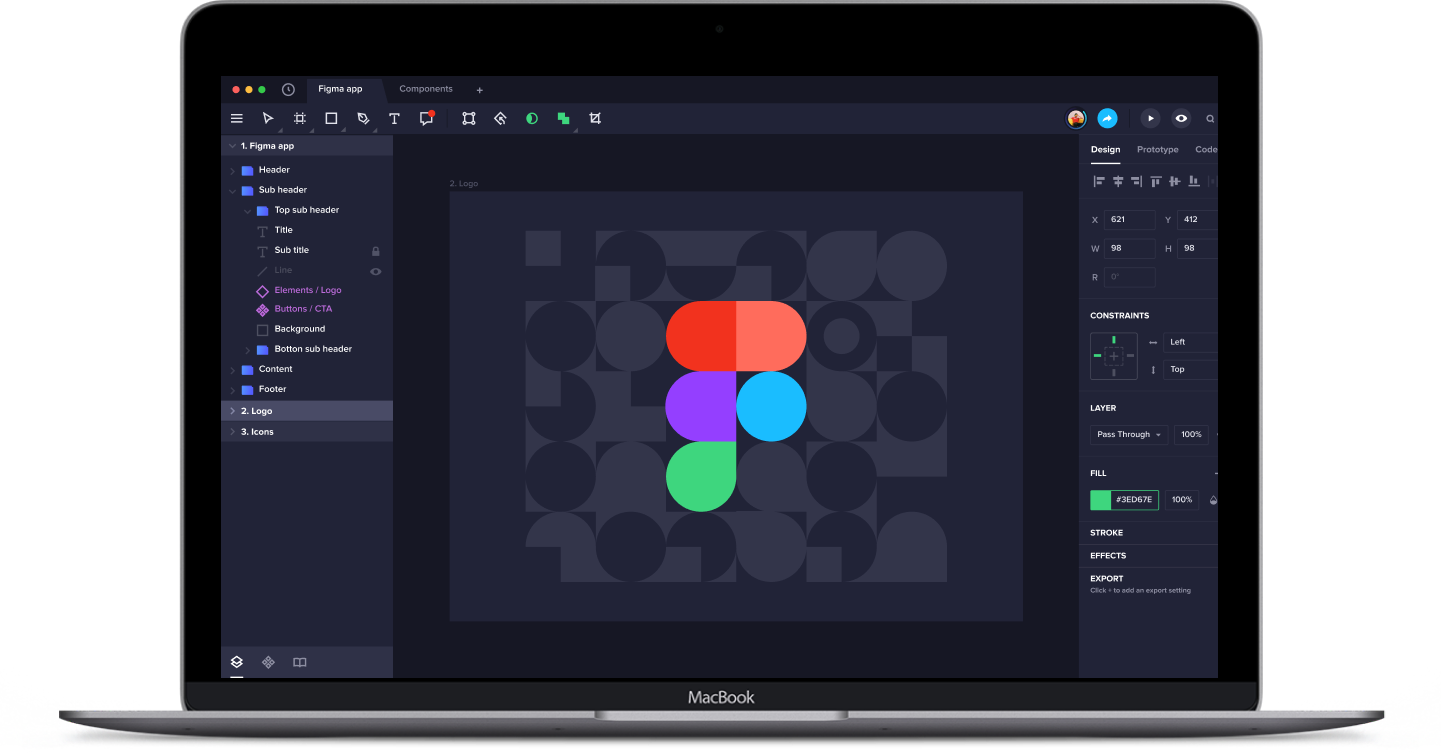Open version history clock icon
Image resolution: width=1441 pixels, height=753 pixels.
click(288, 89)
